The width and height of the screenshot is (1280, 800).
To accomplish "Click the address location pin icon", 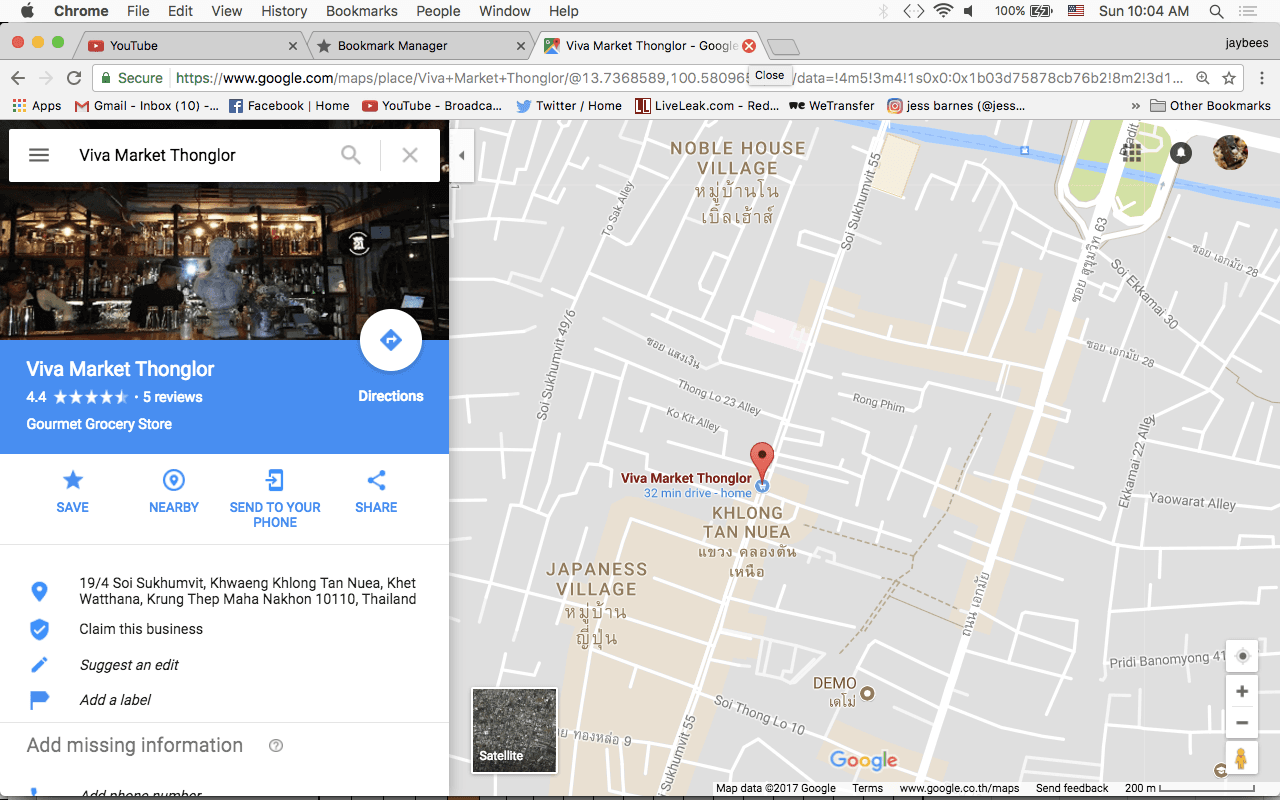I will 39,591.
